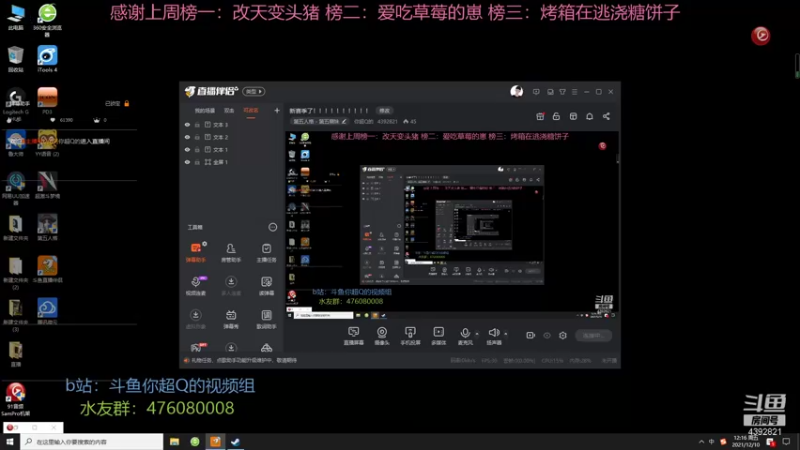800x450 pixels.
Task: Open the hamburger menu in the title bar
Action: (x=574, y=92)
